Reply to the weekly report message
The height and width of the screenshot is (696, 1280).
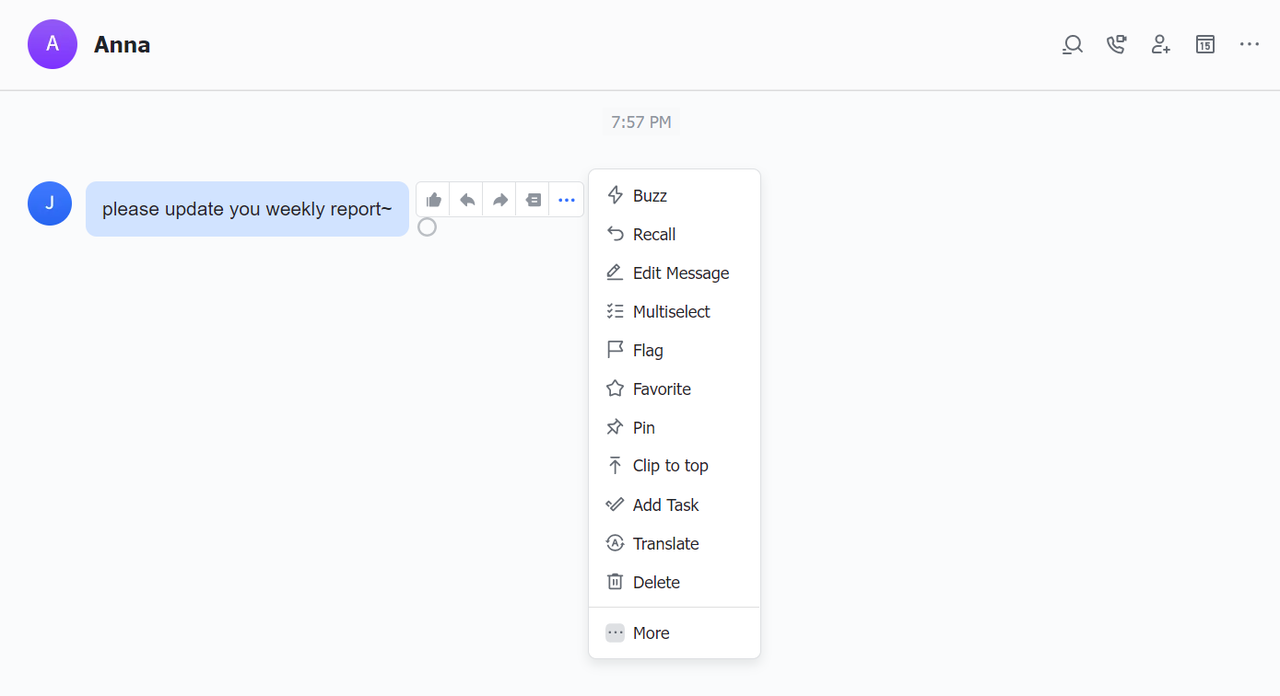point(466,200)
